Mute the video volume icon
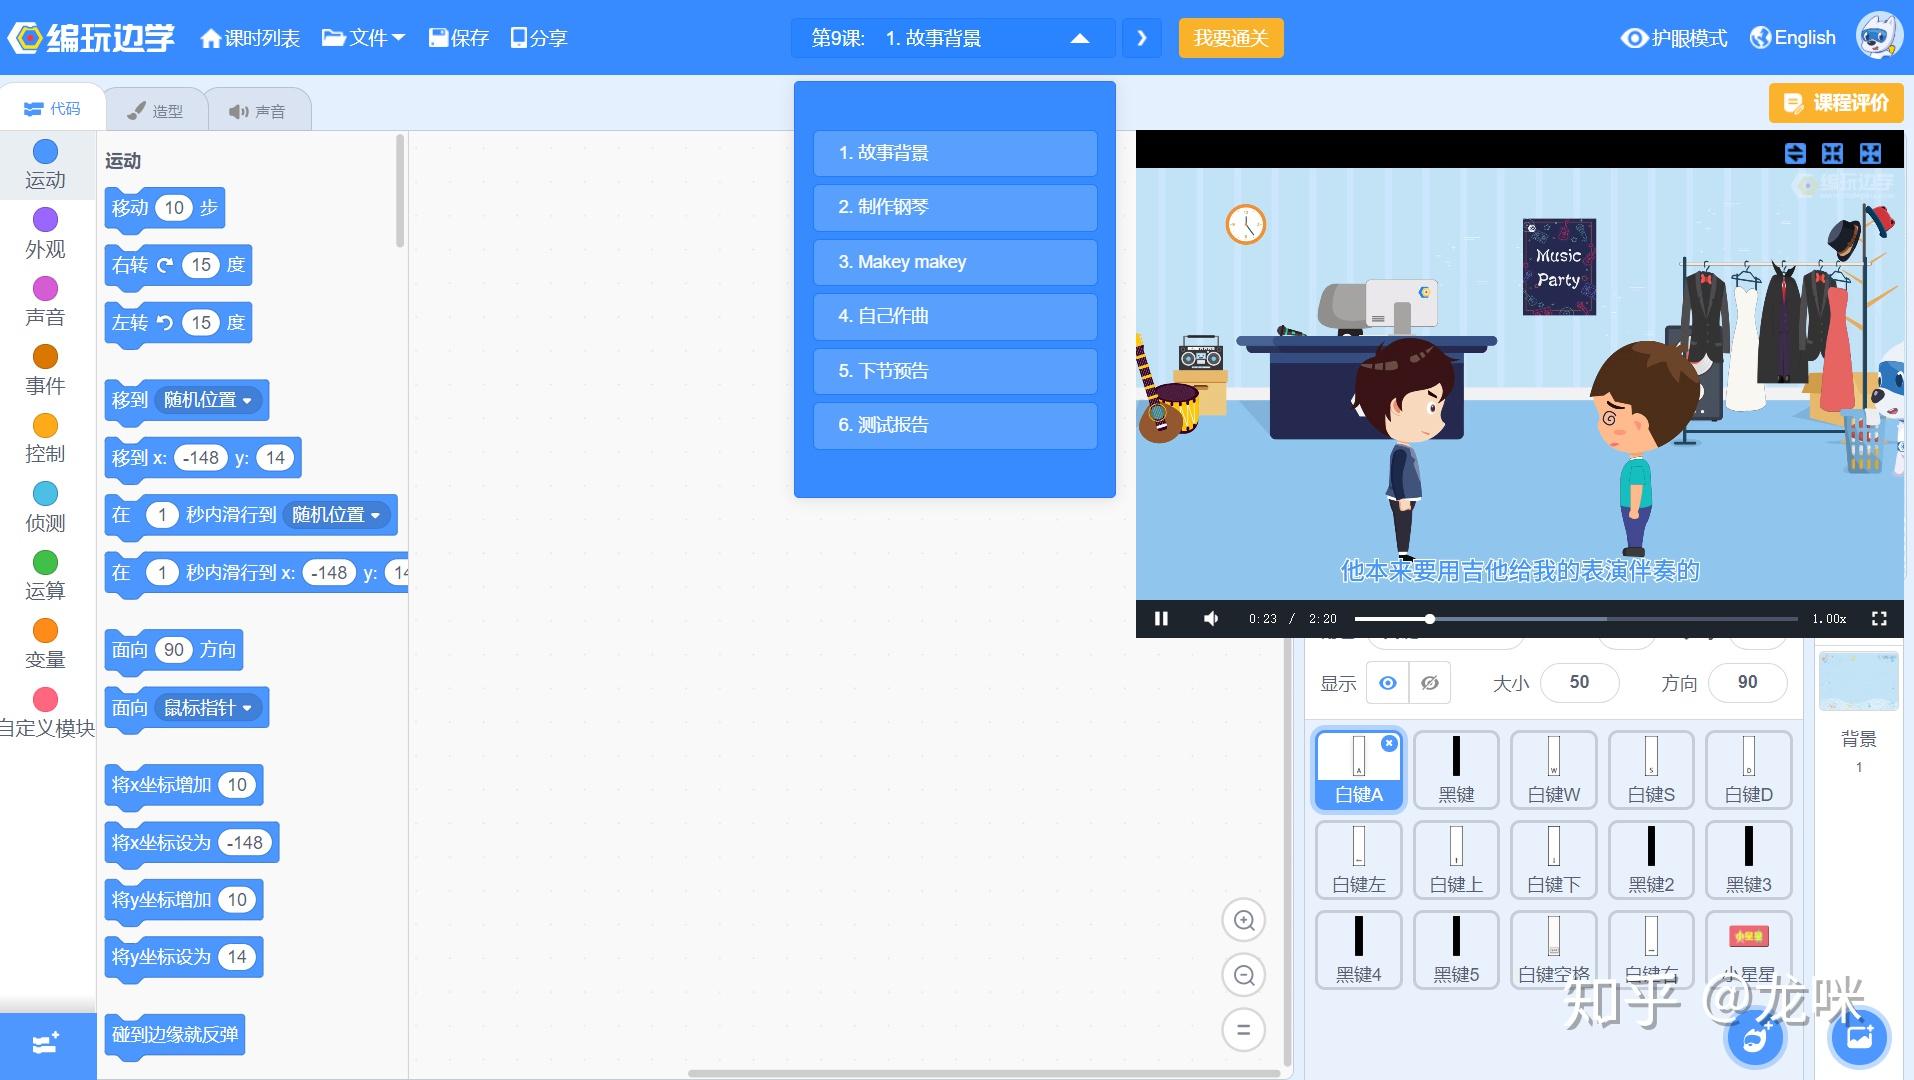This screenshot has width=1914, height=1080. (1211, 619)
